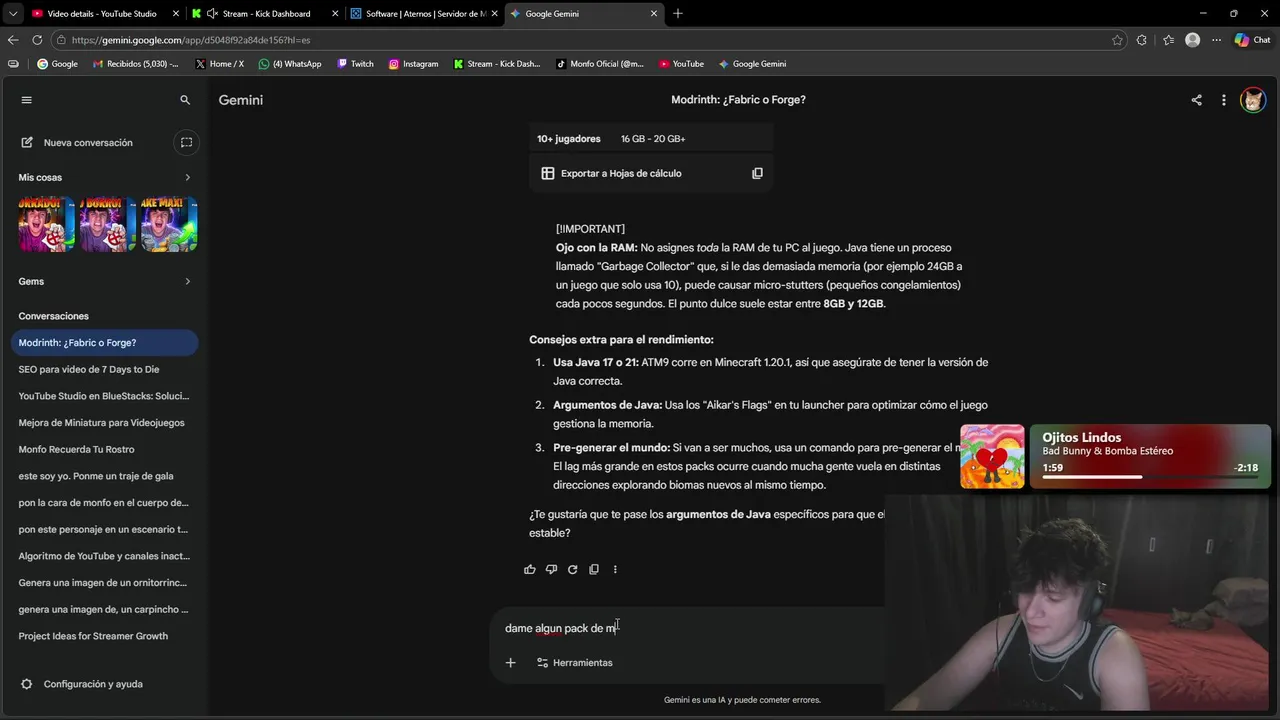Reload the current page

point(37,40)
